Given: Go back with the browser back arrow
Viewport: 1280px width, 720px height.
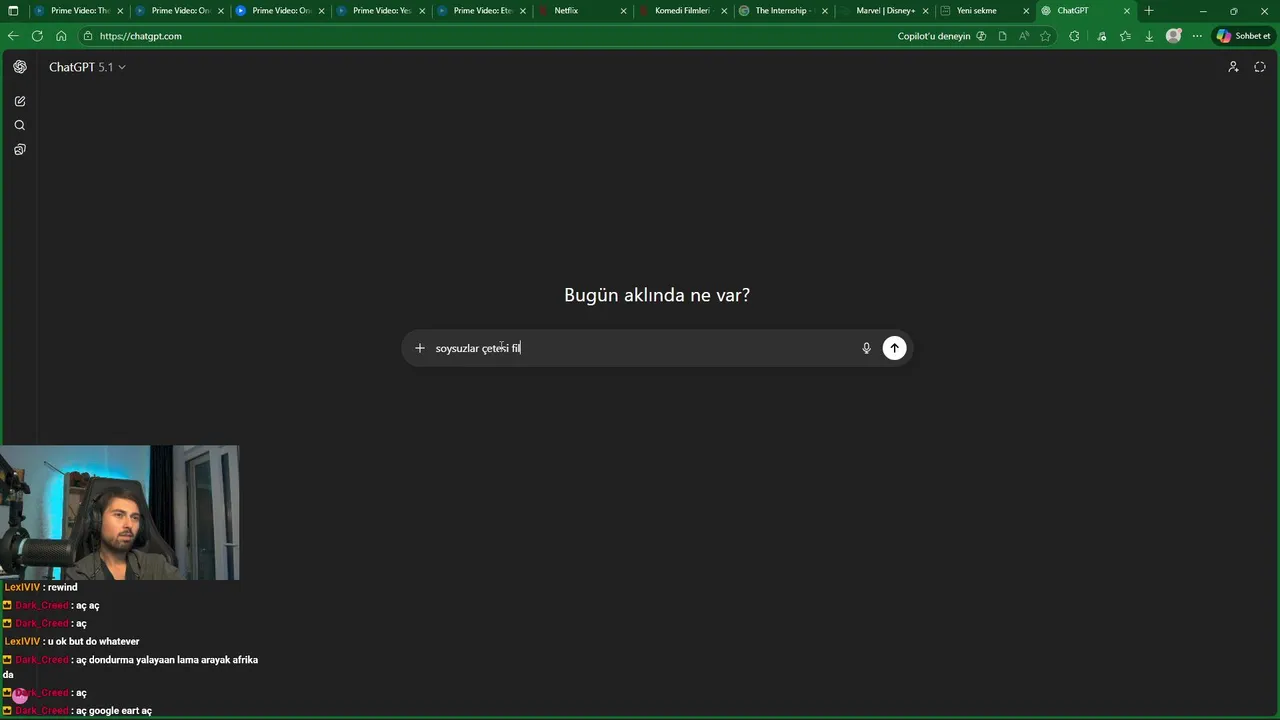Looking at the screenshot, I should pos(13,36).
